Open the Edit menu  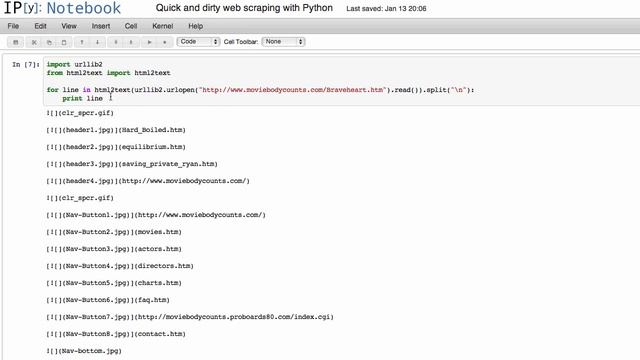[x=40, y=26]
